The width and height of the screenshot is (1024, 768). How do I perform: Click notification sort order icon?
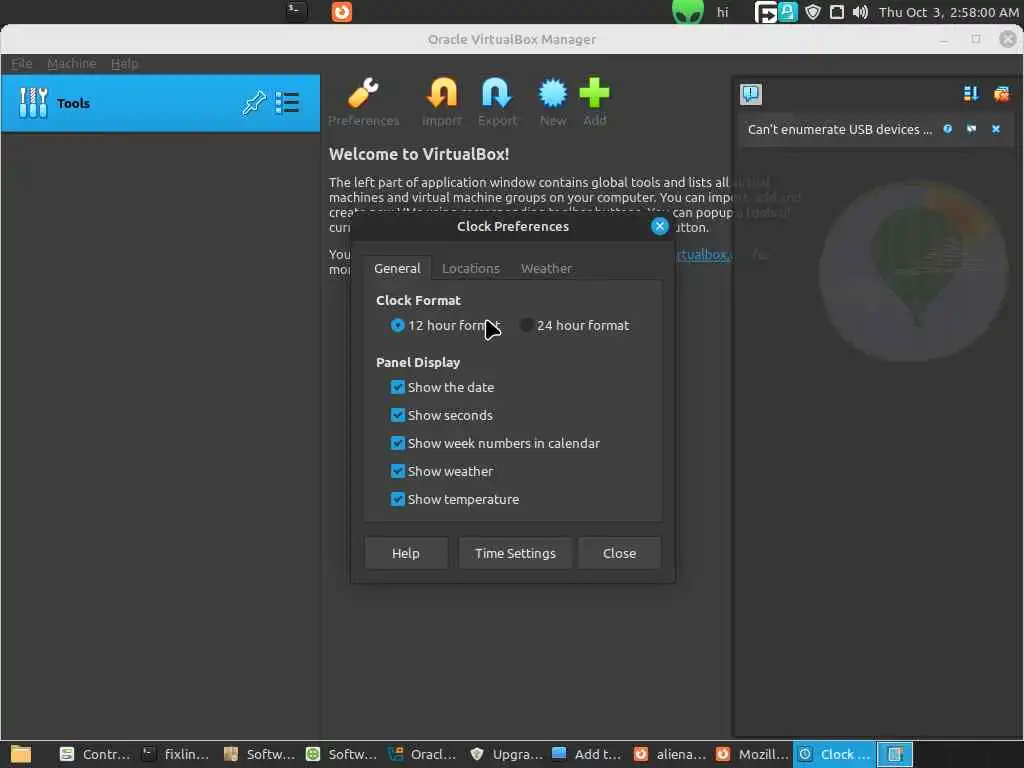tap(970, 94)
